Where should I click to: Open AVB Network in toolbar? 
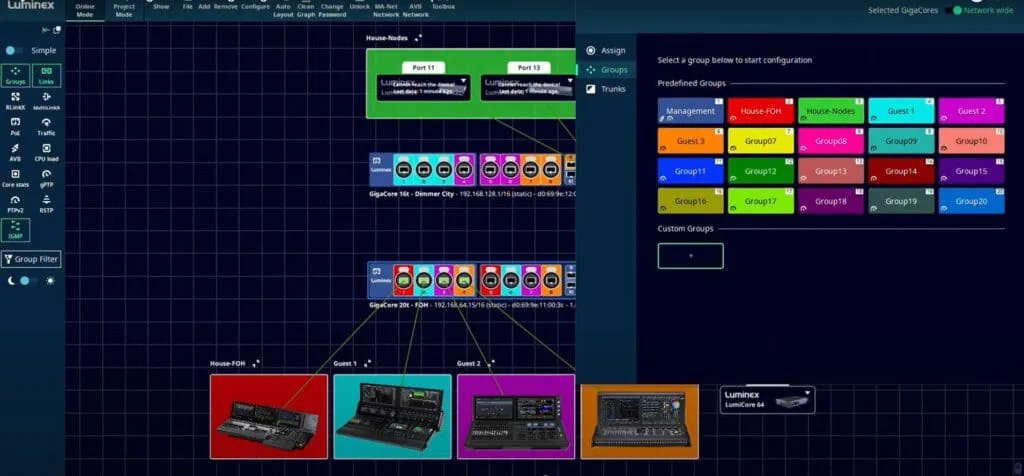pos(415,10)
